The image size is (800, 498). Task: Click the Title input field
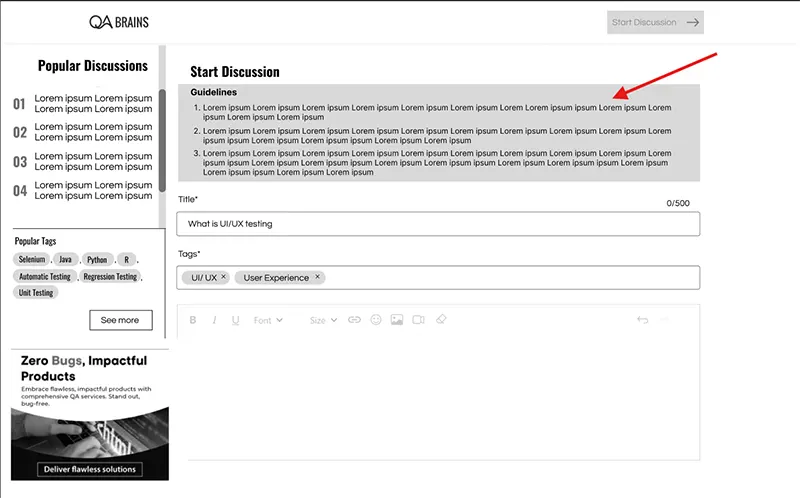(439, 224)
